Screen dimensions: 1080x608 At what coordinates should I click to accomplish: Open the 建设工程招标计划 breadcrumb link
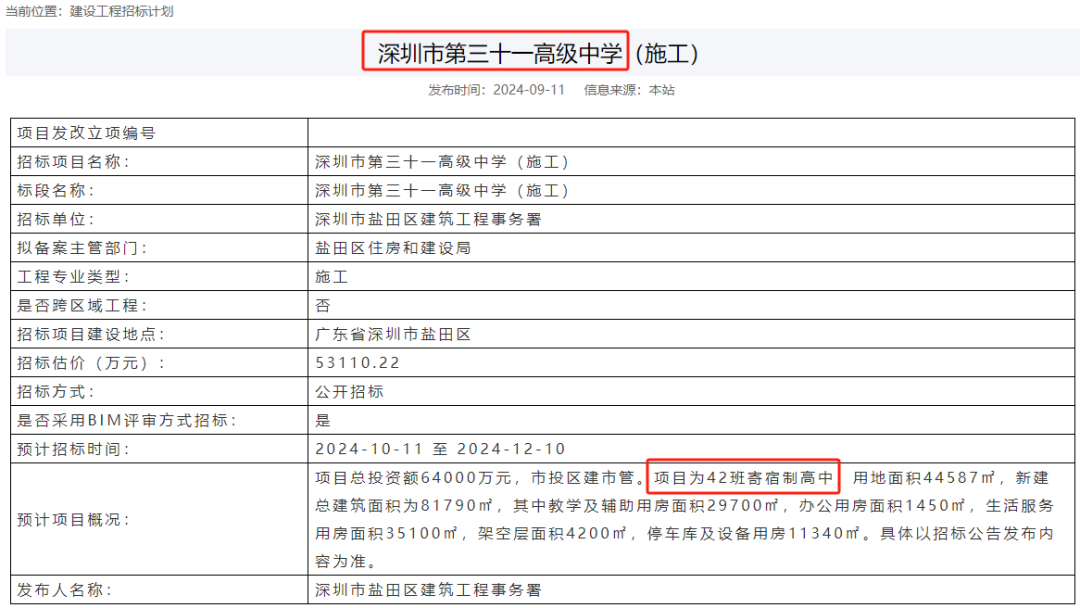[121, 12]
